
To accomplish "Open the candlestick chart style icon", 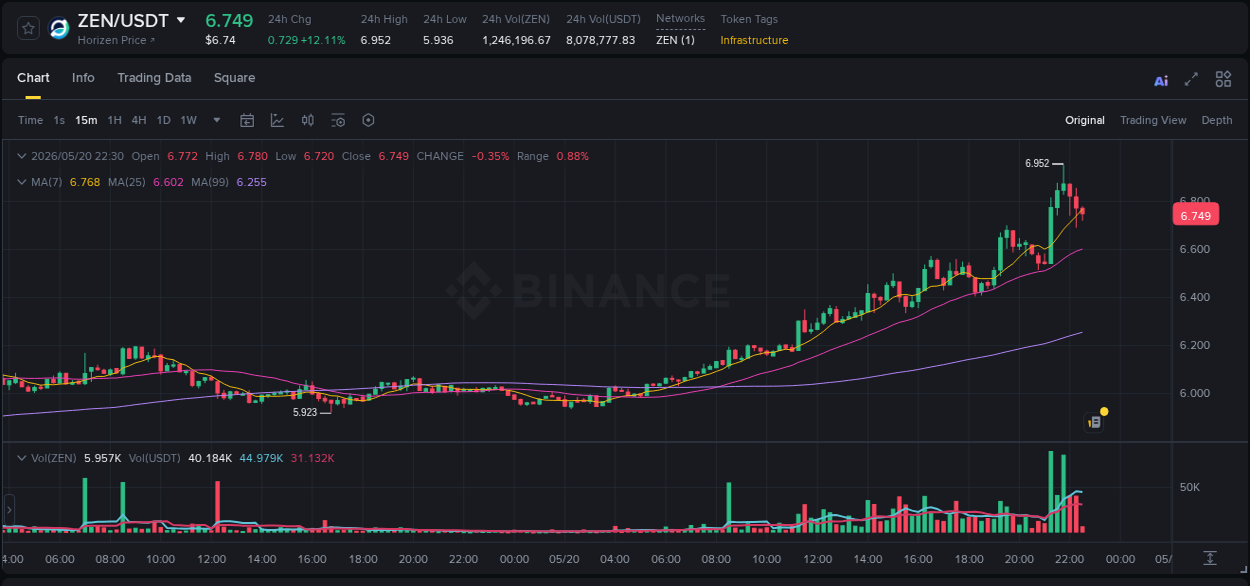I will [x=308, y=120].
